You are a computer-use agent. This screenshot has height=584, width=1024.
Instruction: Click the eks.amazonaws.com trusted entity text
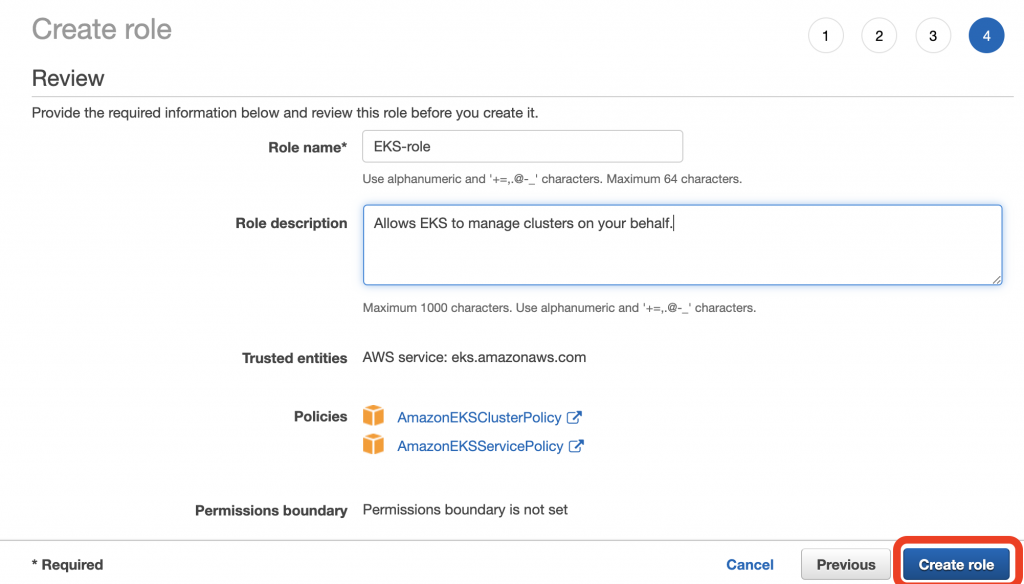474,357
